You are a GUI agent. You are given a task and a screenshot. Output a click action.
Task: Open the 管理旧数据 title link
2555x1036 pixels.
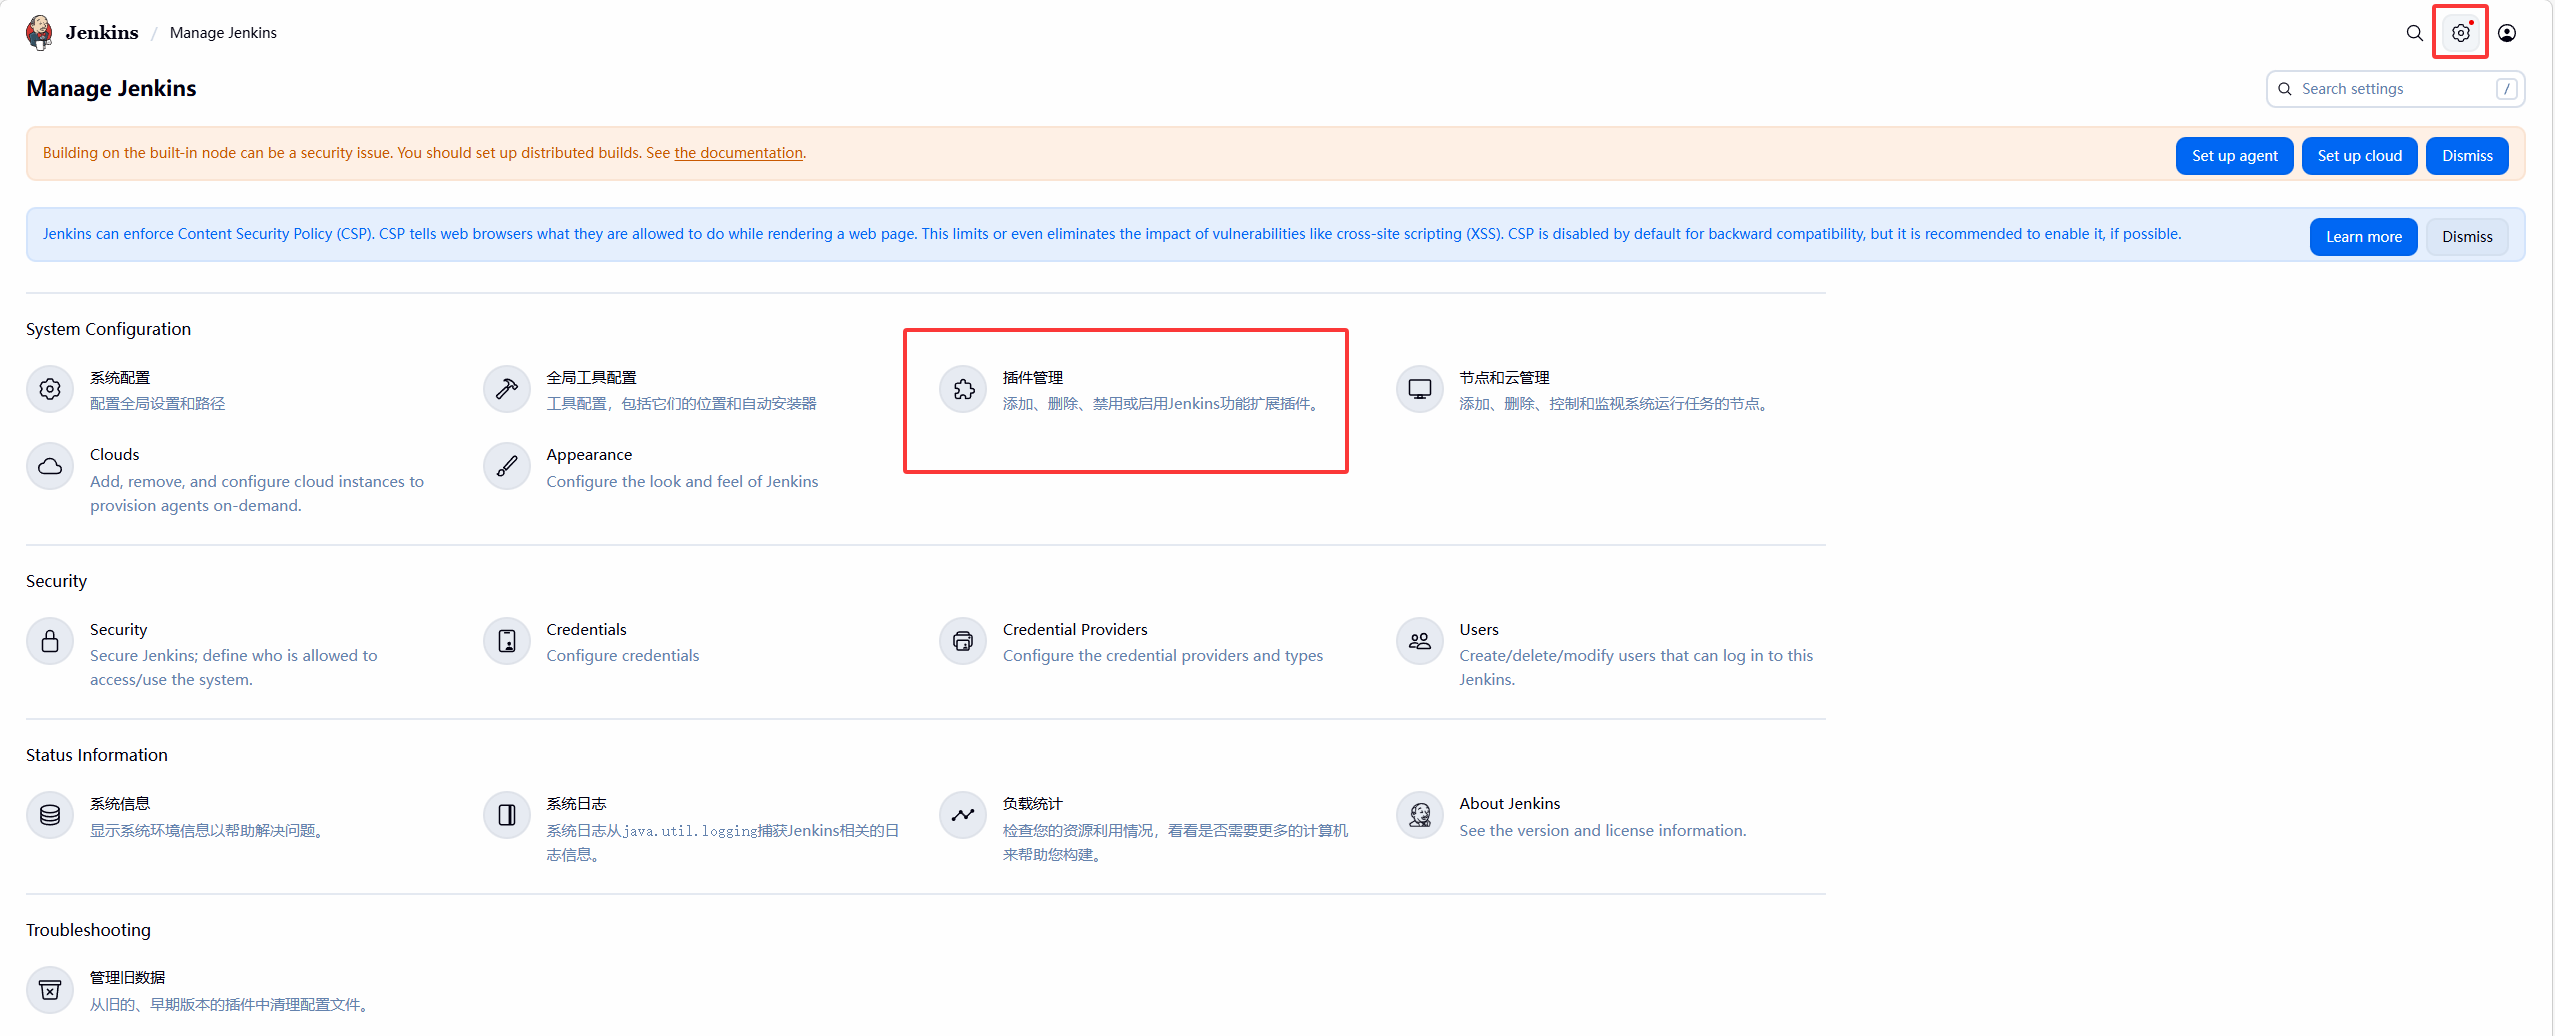coord(127,978)
